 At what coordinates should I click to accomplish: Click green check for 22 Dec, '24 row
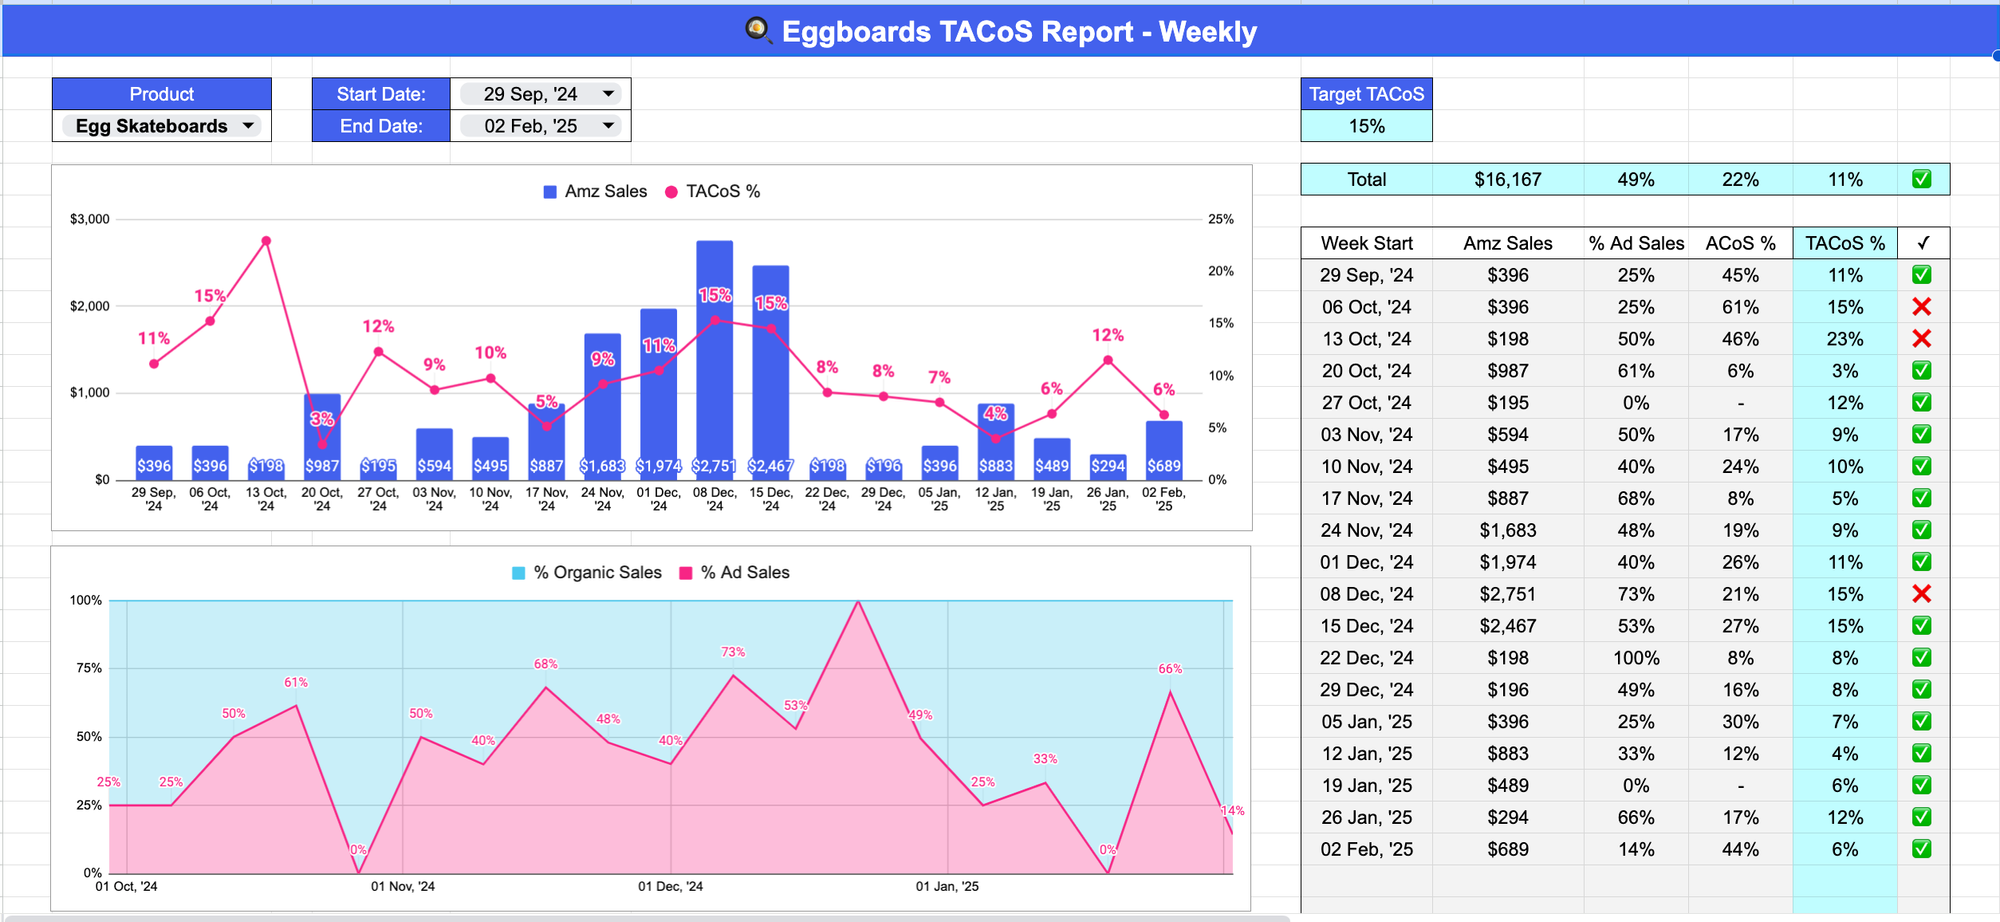[x=1921, y=658]
